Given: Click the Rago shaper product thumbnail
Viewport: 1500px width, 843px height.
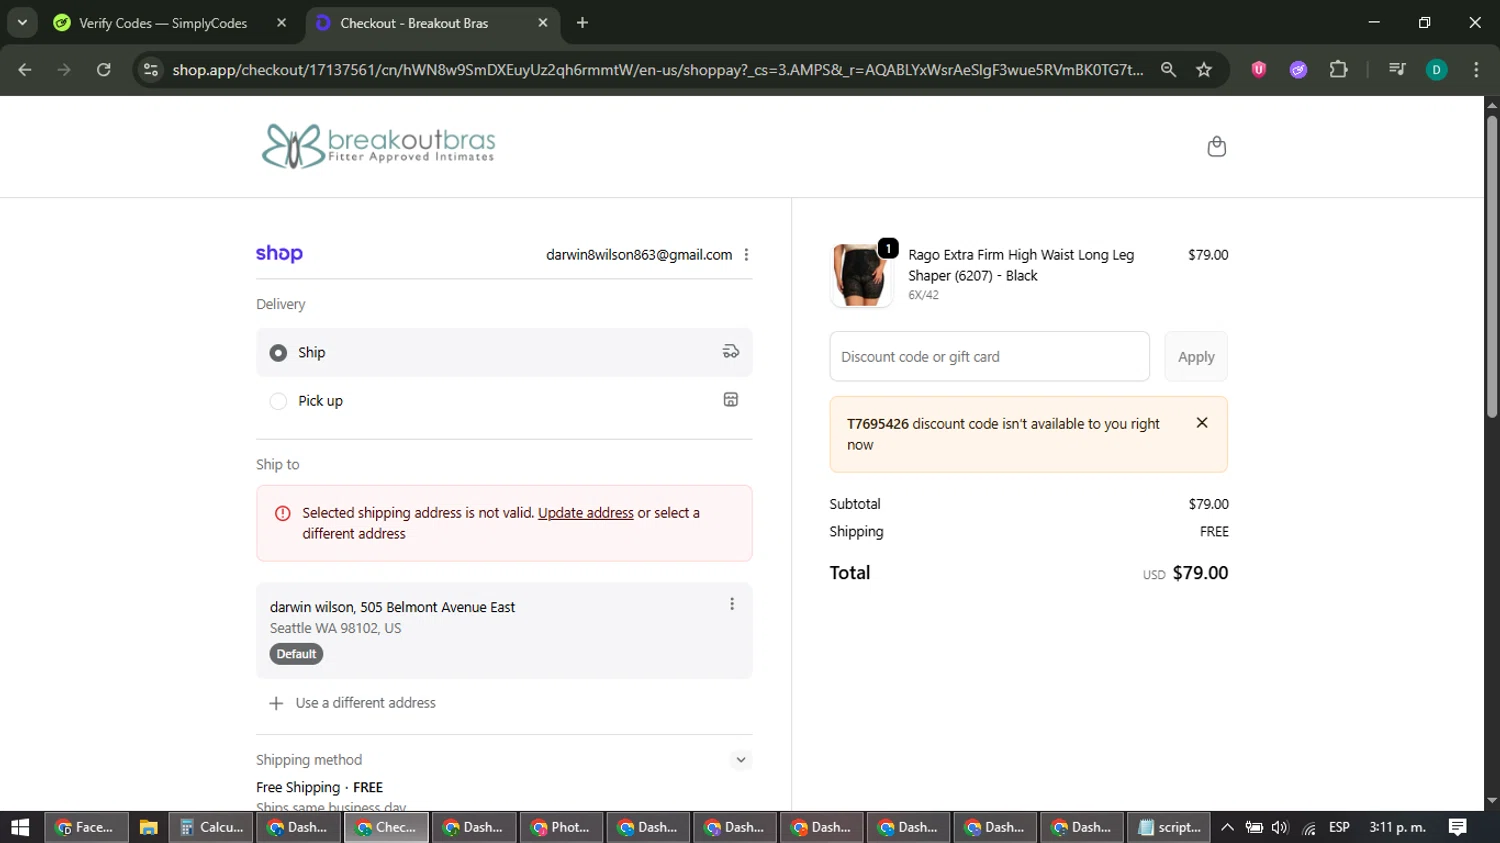Looking at the screenshot, I should pos(861,274).
